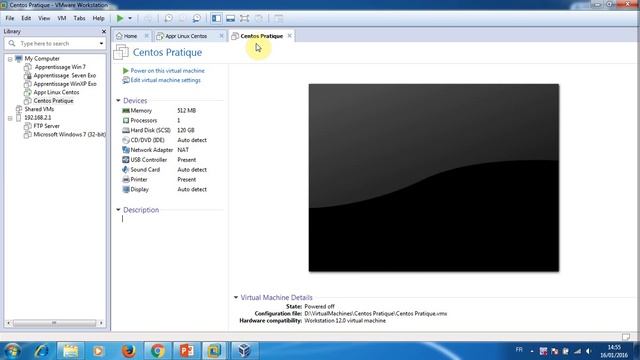Screen dimensions: 640x360
Task: Enter full screen mode via toolbar icon
Action: pyautogui.click(x=244, y=18)
